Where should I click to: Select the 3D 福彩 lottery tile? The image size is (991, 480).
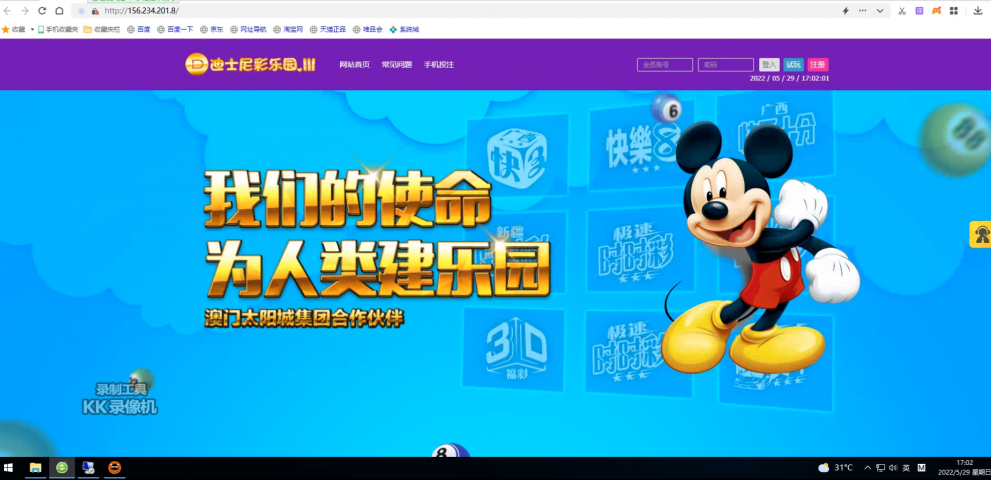point(514,349)
